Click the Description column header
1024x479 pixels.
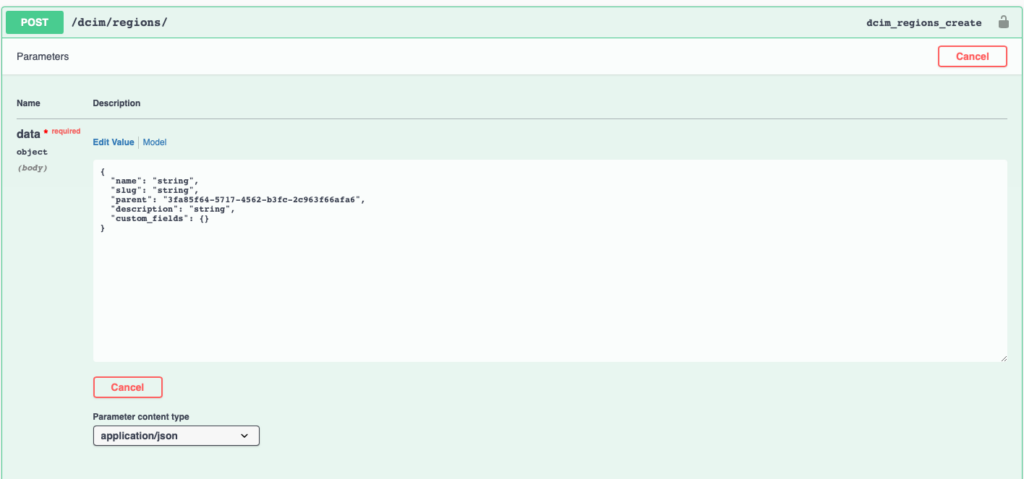[116, 103]
